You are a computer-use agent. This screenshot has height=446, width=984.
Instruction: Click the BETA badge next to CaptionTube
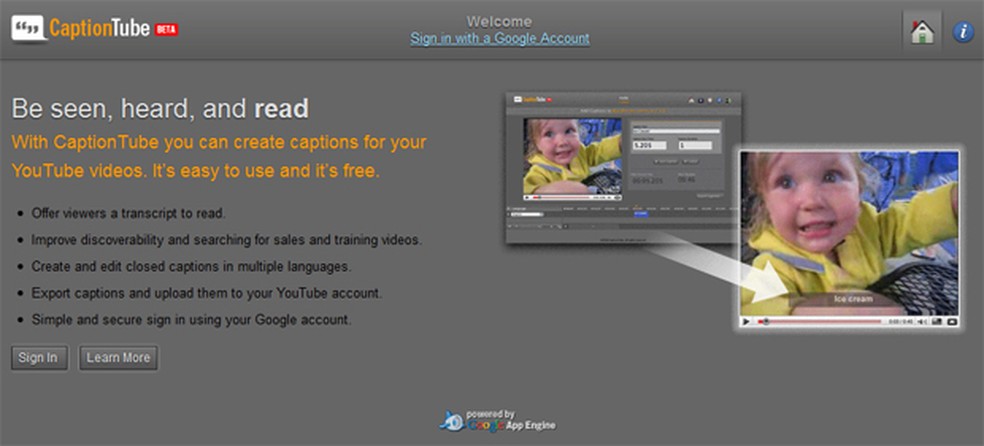pos(166,29)
